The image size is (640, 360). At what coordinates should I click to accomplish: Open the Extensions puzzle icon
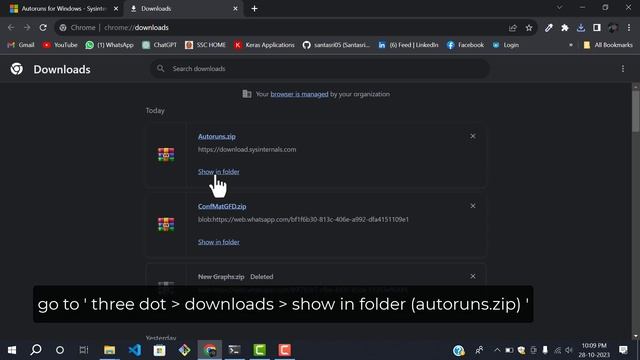tap(565, 28)
